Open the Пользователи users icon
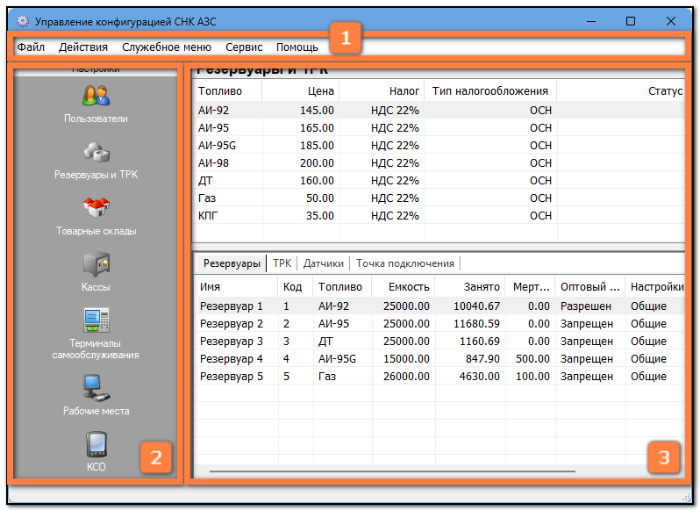Viewport: 700px width, 511px height. pyautogui.click(x=96, y=96)
